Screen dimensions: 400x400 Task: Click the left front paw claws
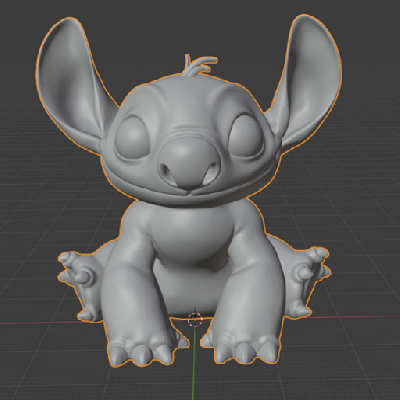pos(140,352)
